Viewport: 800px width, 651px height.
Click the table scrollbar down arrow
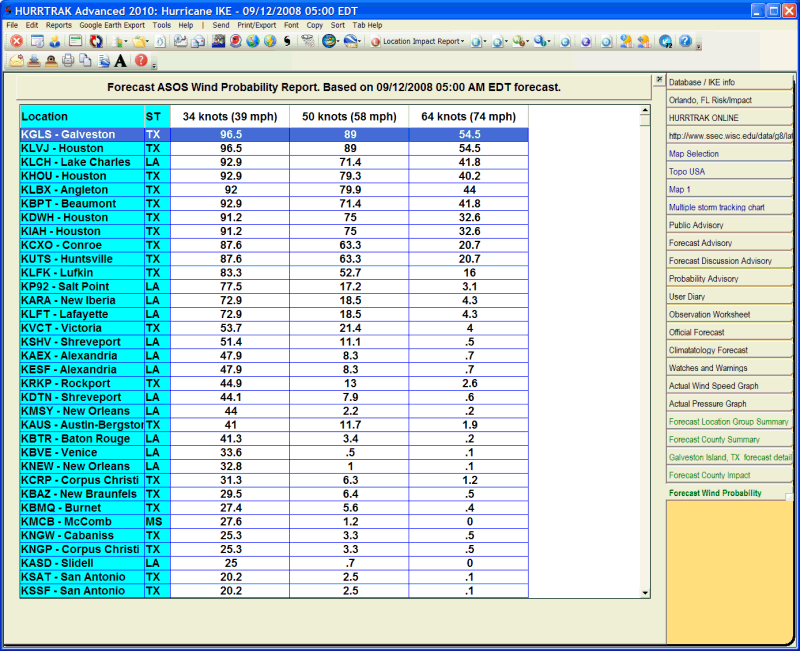(645, 592)
